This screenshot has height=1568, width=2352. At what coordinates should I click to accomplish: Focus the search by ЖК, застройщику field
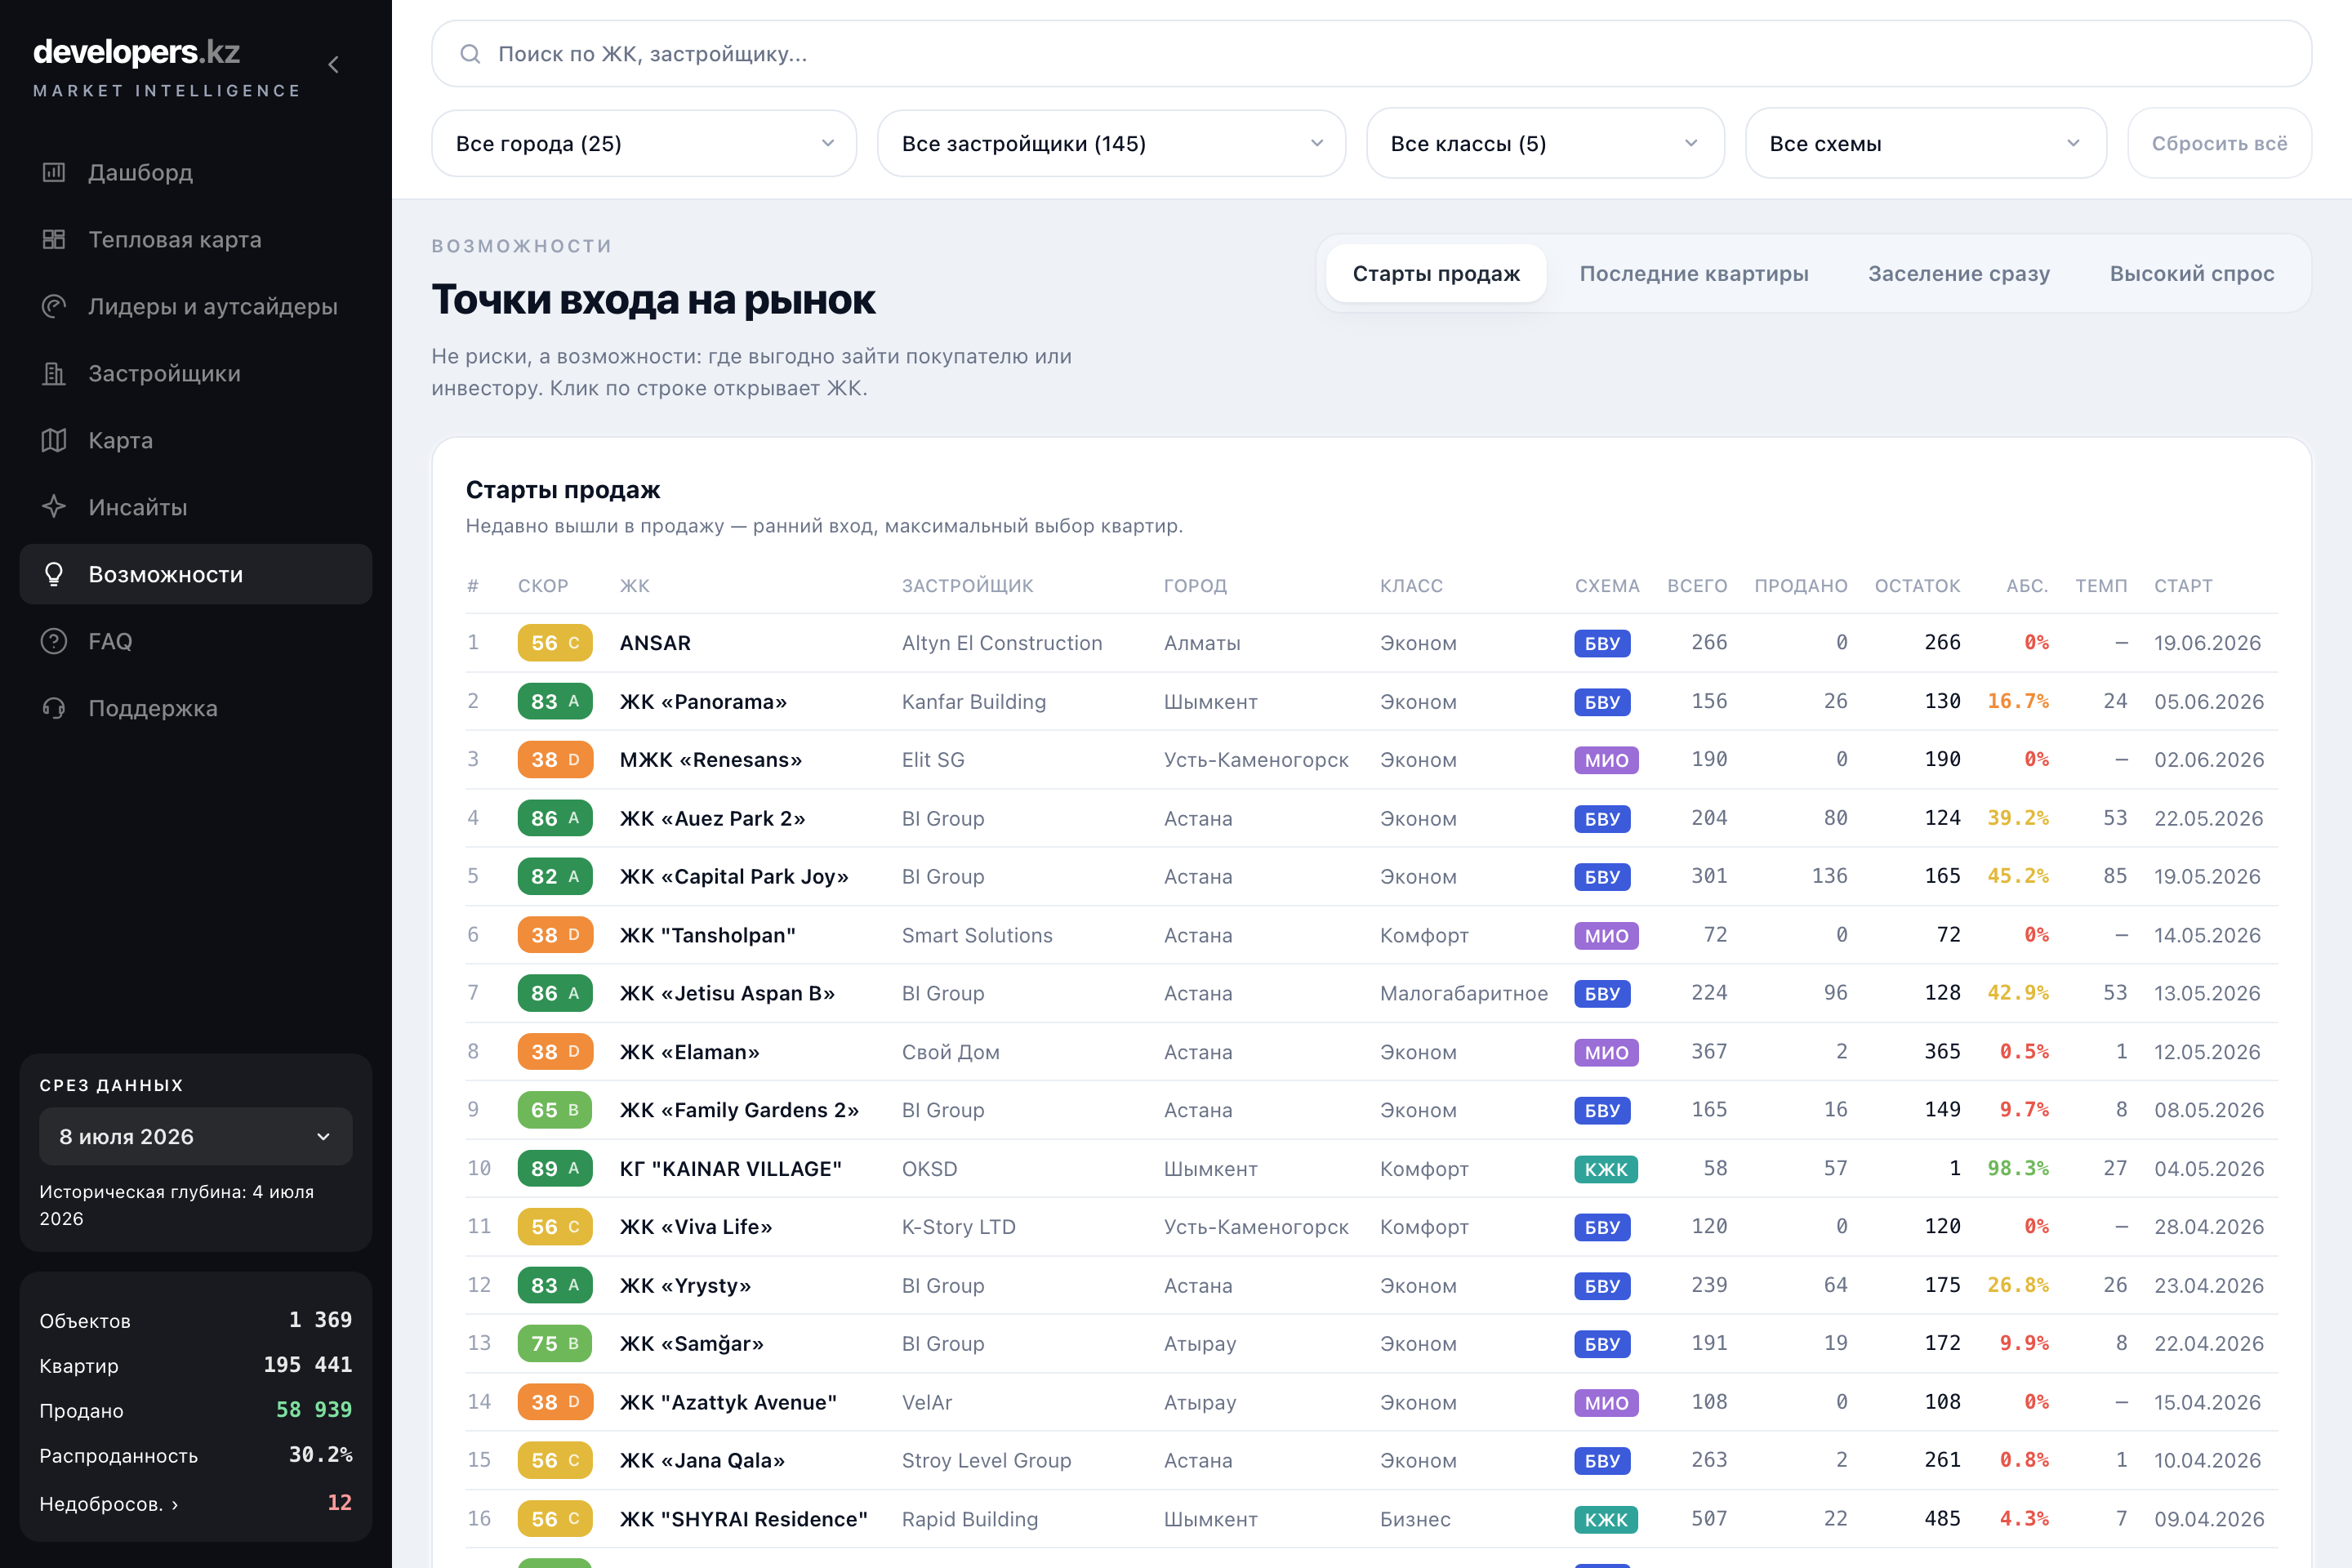pyautogui.click(x=1371, y=54)
